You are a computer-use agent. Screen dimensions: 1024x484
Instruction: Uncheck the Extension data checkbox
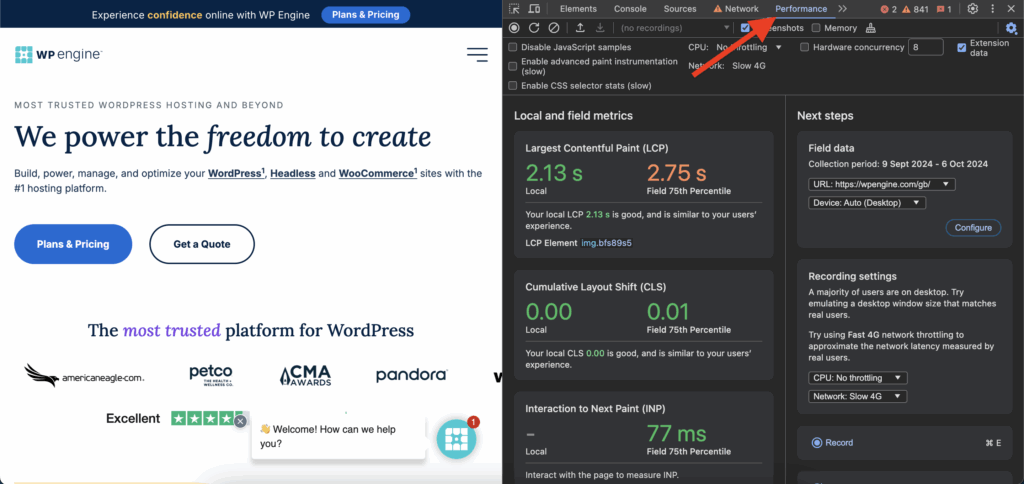[x=961, y=47]
